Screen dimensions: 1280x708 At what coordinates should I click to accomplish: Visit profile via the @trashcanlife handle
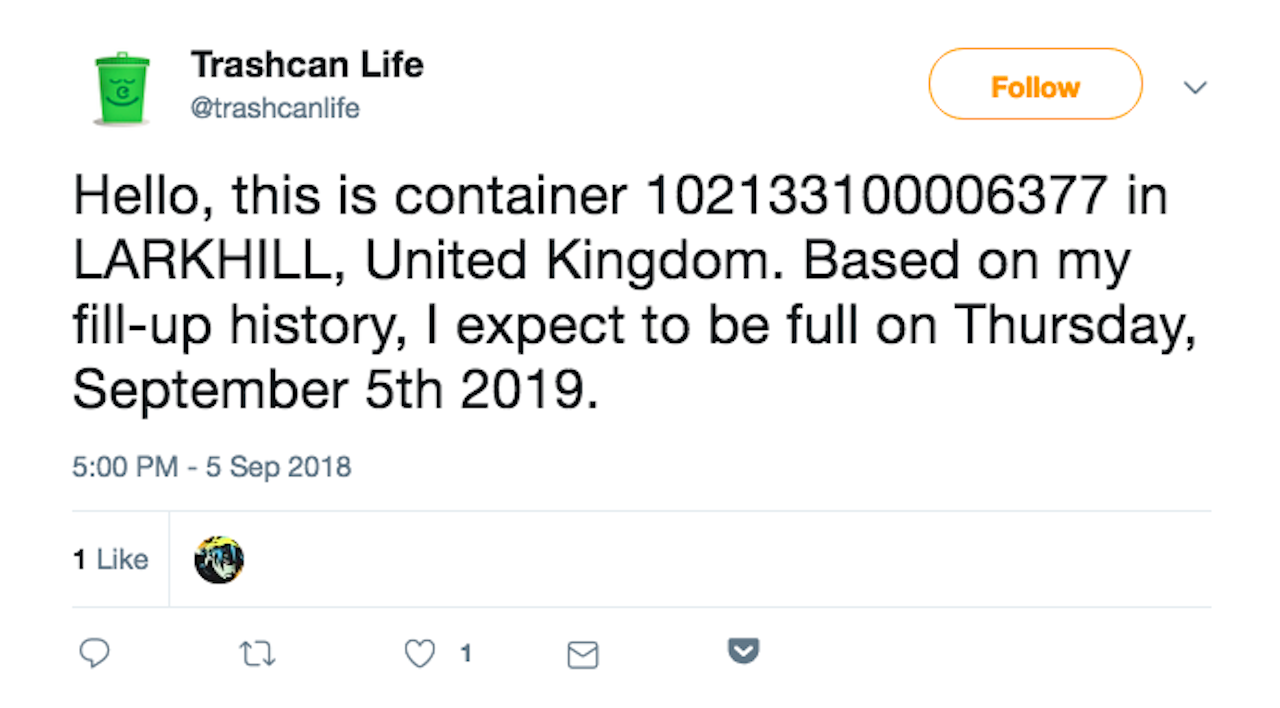[x=275, y=108]
